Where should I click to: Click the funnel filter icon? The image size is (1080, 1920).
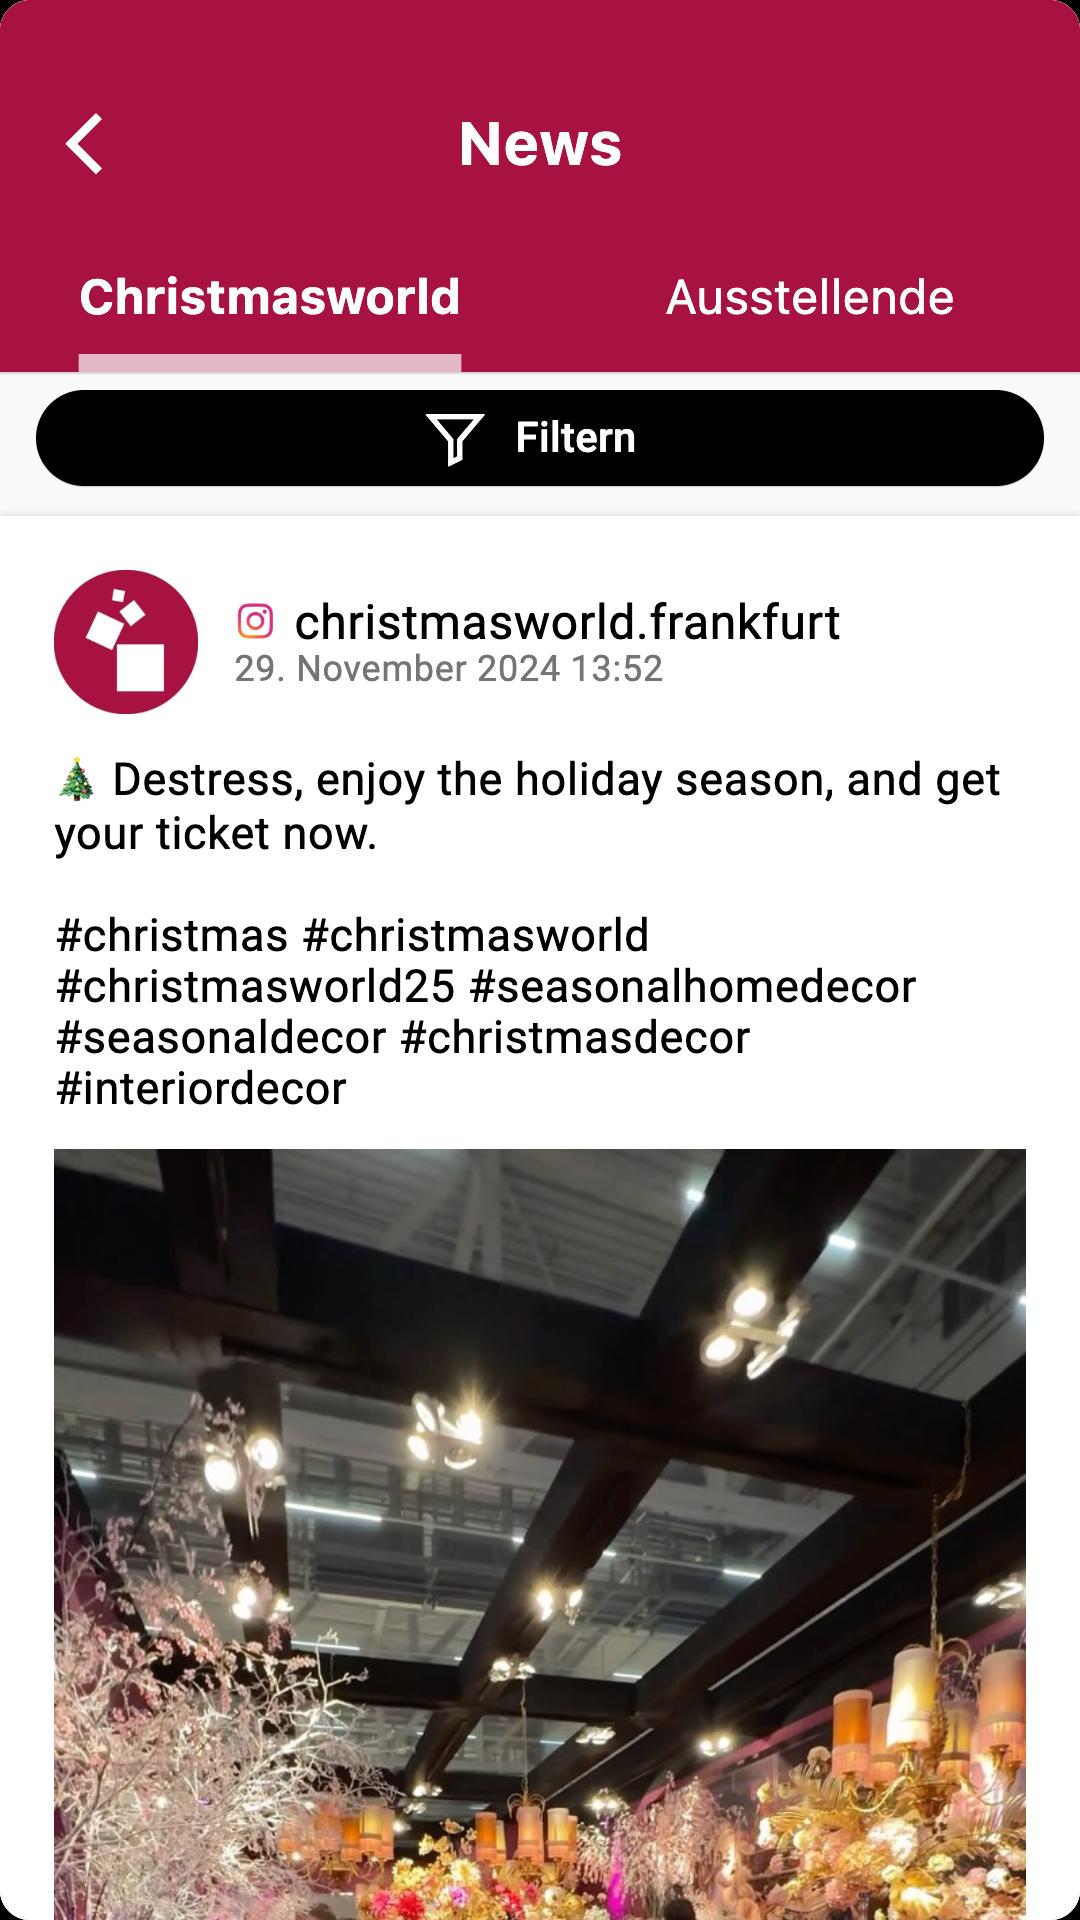[455, 439]
